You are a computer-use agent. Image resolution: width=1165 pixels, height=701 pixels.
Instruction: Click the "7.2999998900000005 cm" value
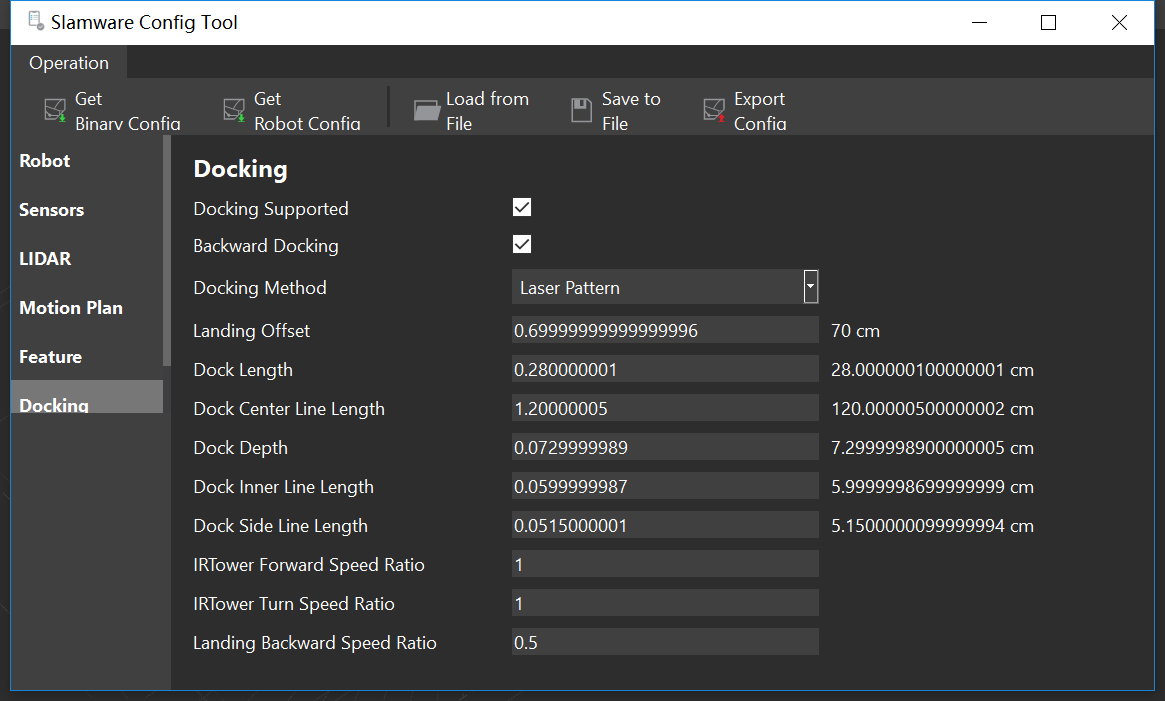(x=932, y=448)
